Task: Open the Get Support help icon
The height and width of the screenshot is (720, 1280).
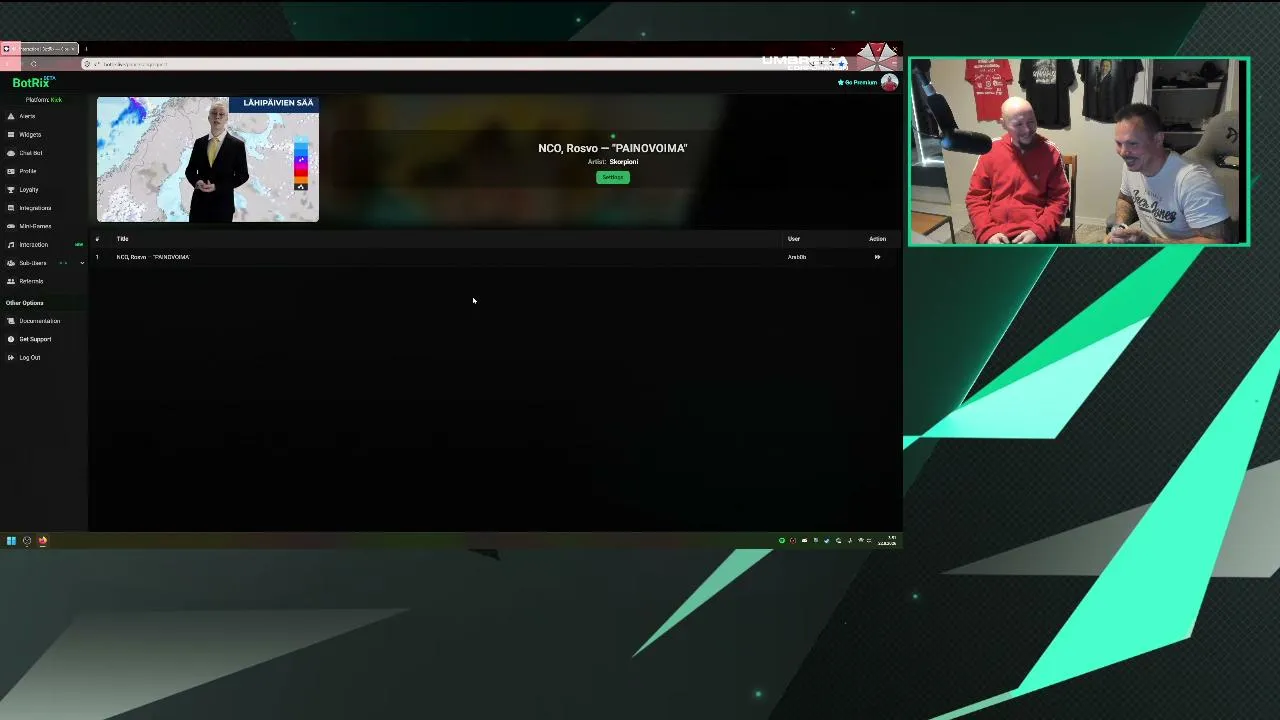Action: coord(11,339)
